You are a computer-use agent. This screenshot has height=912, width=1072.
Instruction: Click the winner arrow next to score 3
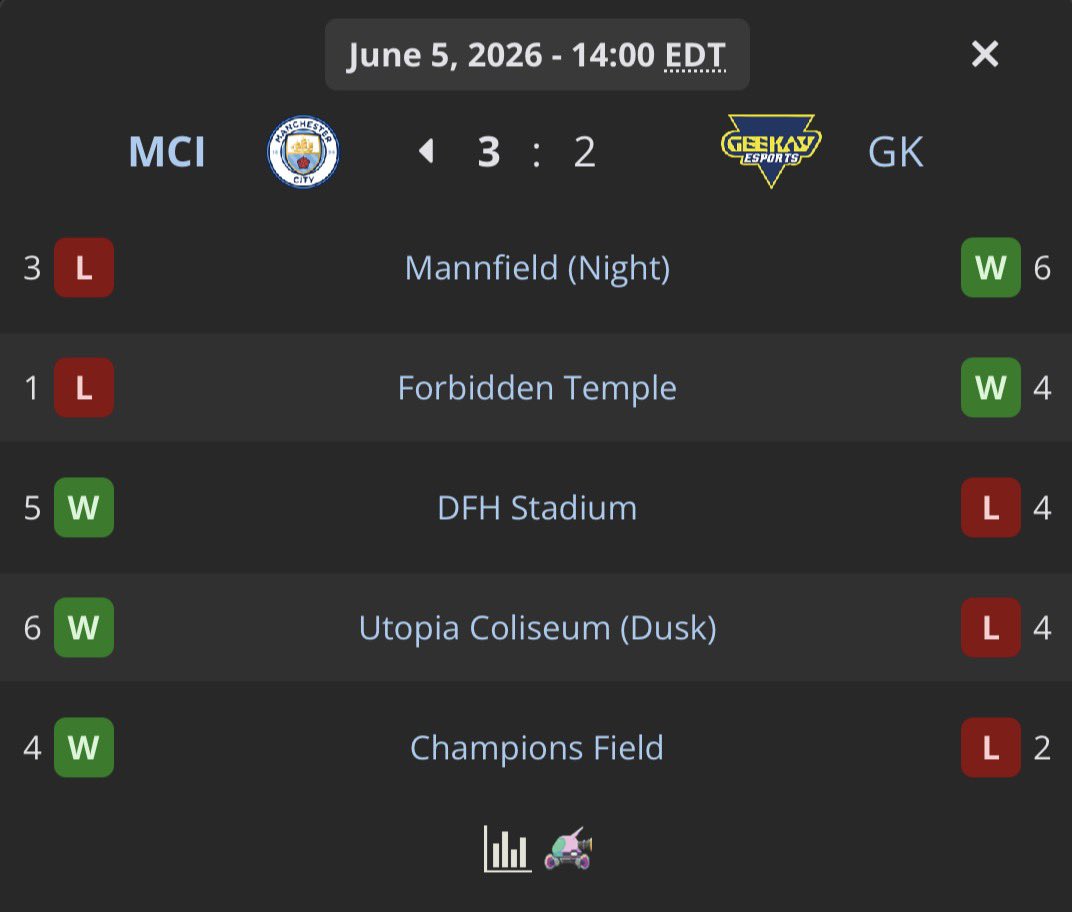coord(427,151)
